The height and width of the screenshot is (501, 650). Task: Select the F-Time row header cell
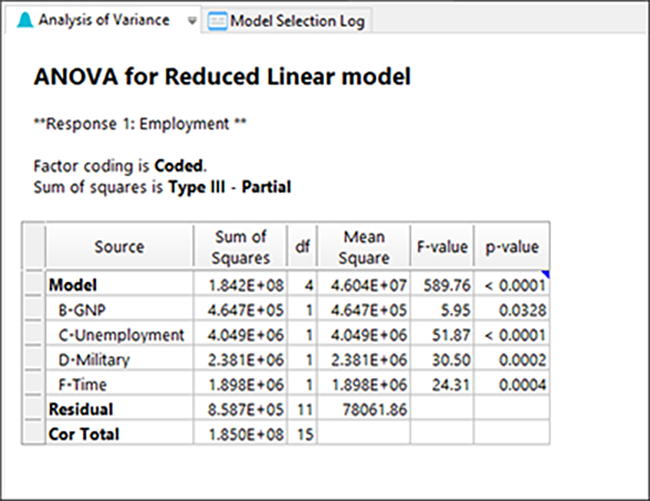pyautogui.click(x=34, y=383)
